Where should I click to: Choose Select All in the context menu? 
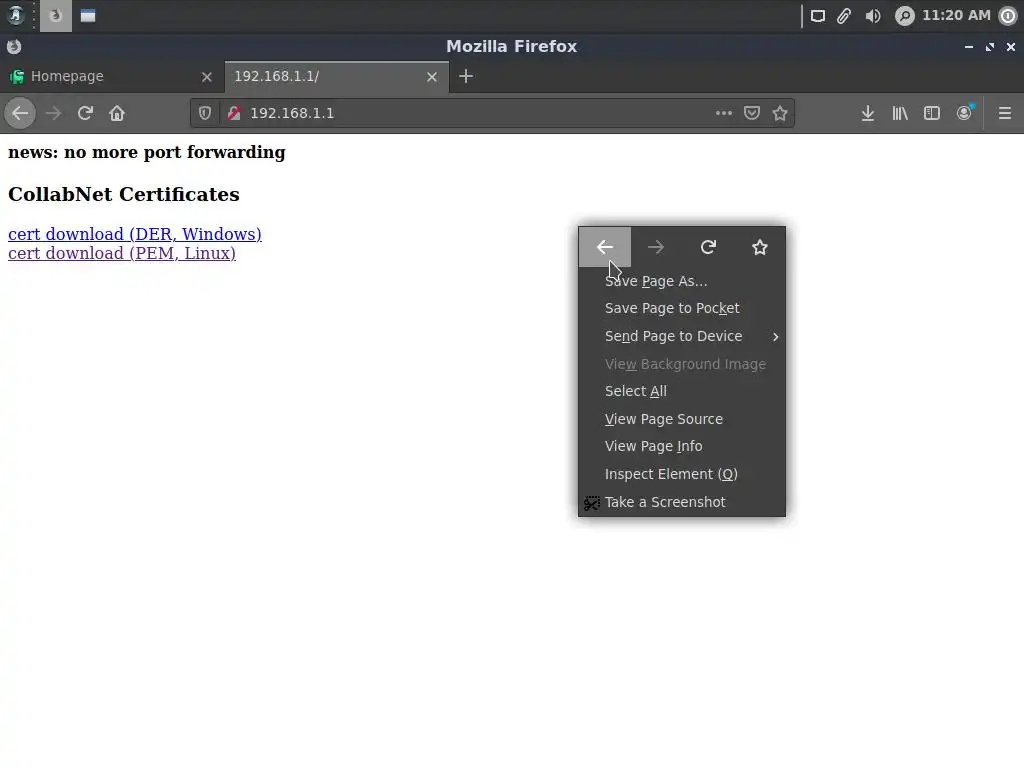682,391
